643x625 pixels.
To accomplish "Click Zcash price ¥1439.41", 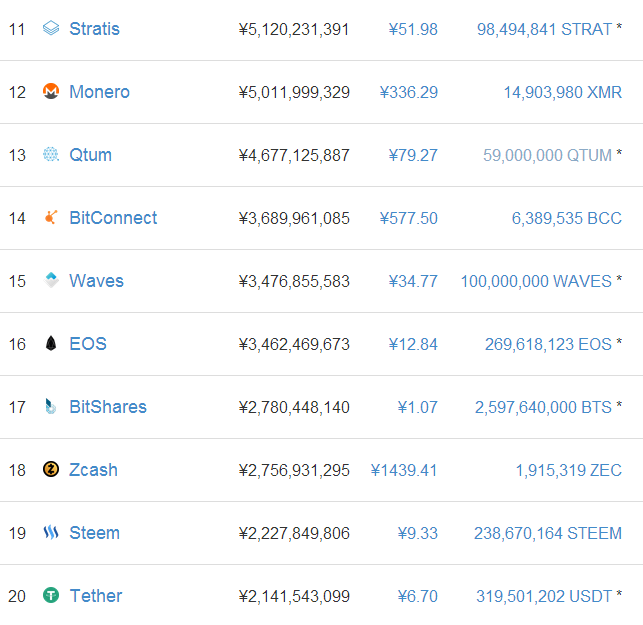I will (404, 470).
